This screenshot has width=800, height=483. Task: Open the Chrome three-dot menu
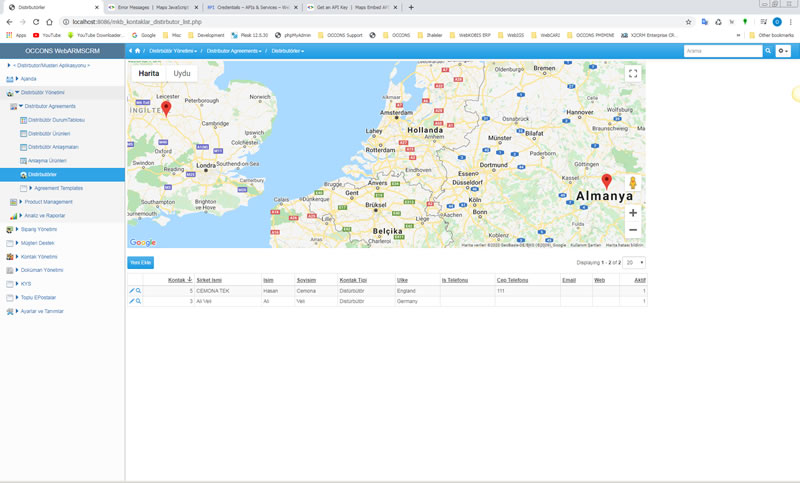790,22
